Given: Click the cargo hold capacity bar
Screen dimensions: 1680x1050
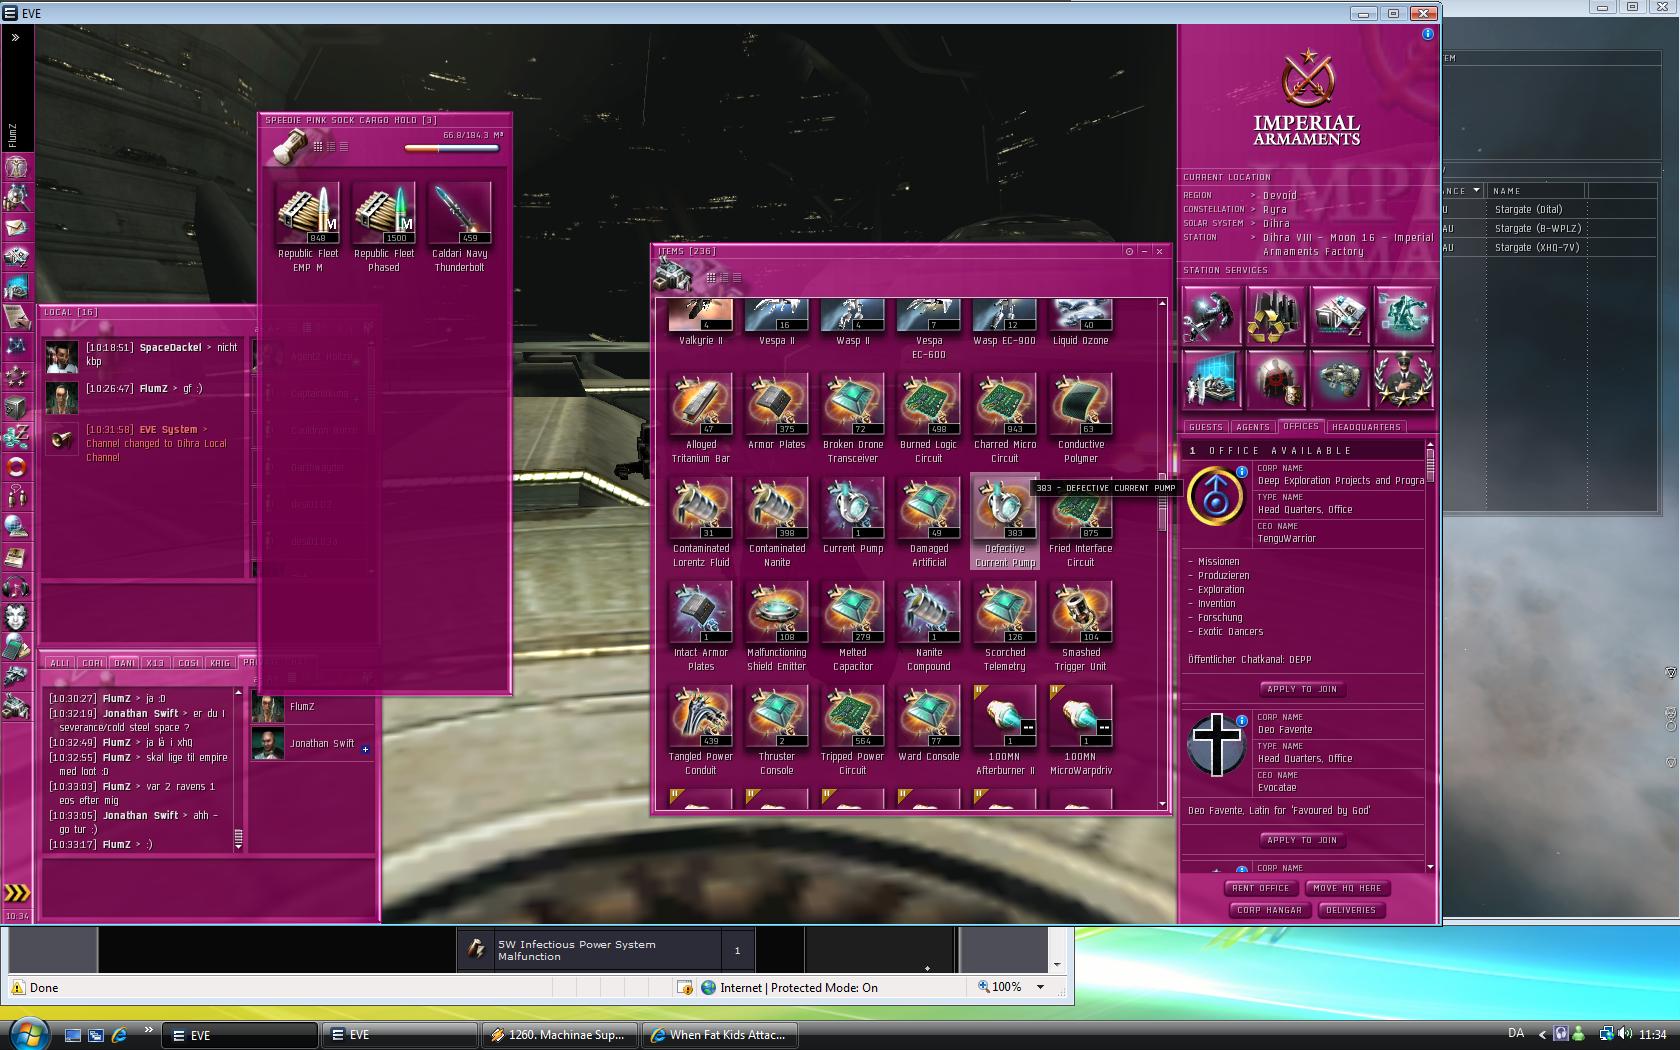Looking at the screenshot, I should [x=452, y=148].
